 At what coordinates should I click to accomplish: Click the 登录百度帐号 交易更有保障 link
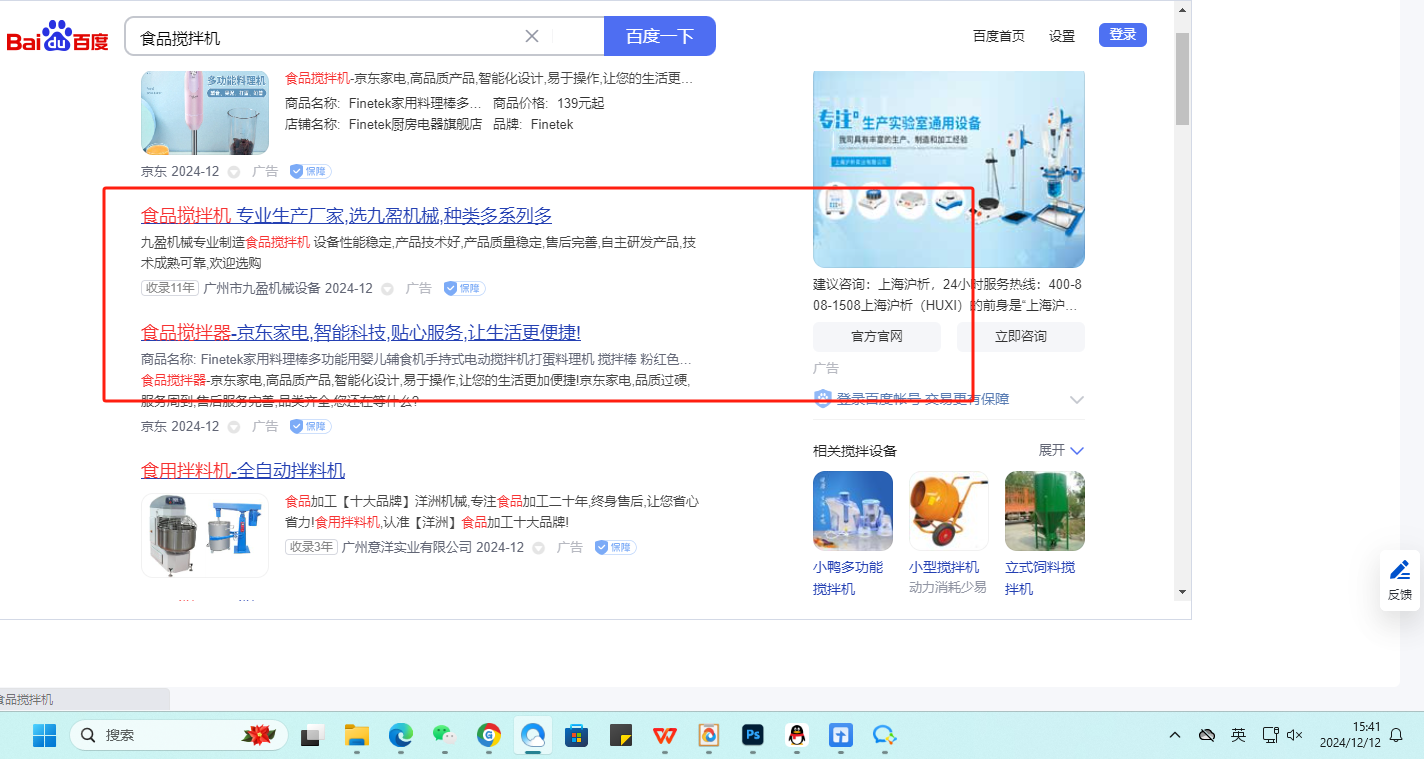point(923,399)
